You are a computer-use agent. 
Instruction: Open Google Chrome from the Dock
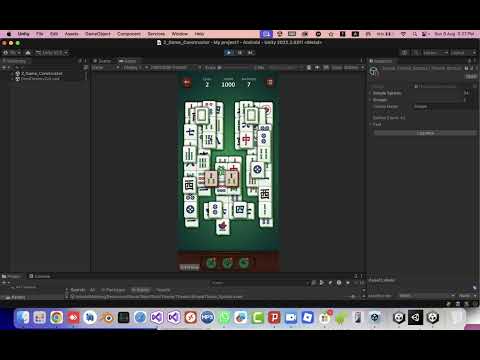pos(56,318)
